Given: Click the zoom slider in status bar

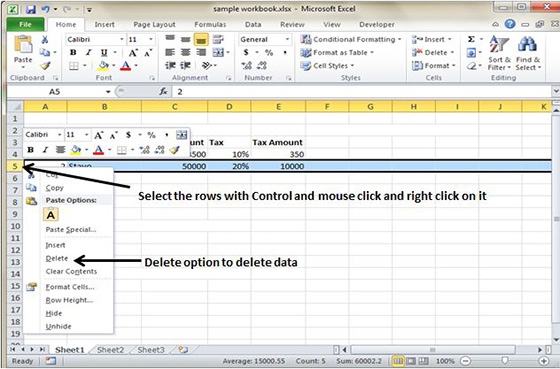Looking at the screenshot, I should click(x=504, y=361).
